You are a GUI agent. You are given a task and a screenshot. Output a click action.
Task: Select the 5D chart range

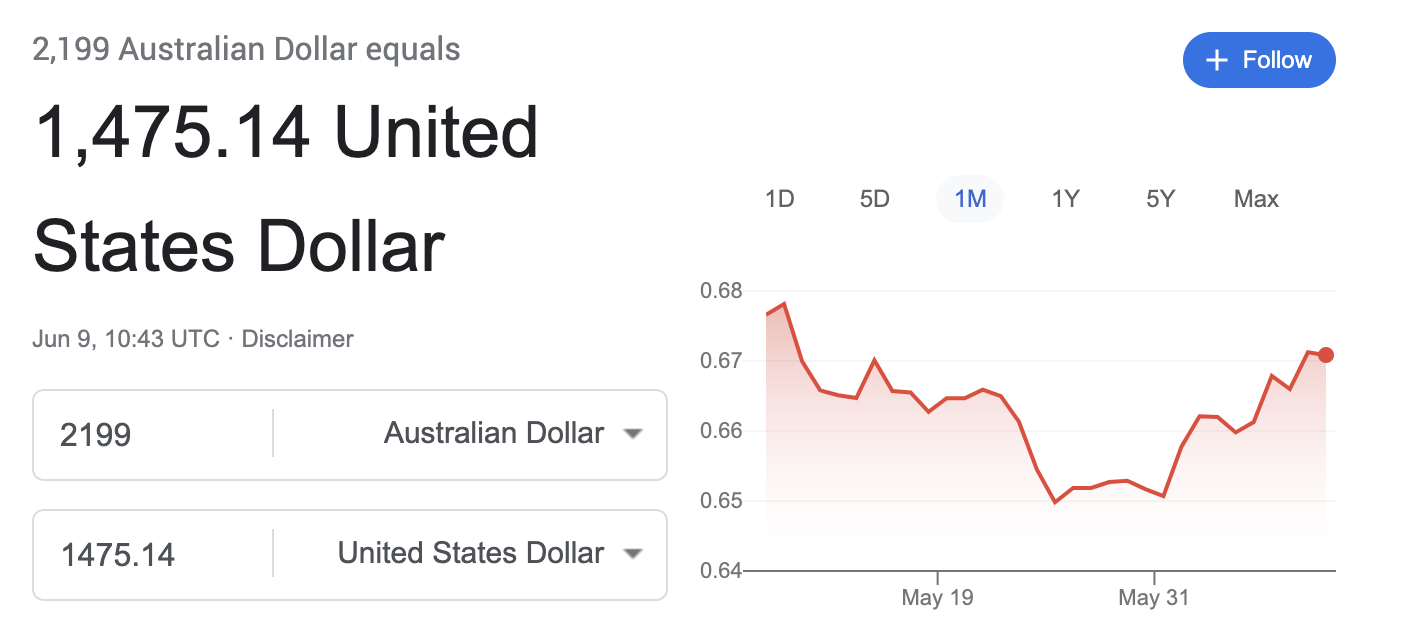pos(874,199)
